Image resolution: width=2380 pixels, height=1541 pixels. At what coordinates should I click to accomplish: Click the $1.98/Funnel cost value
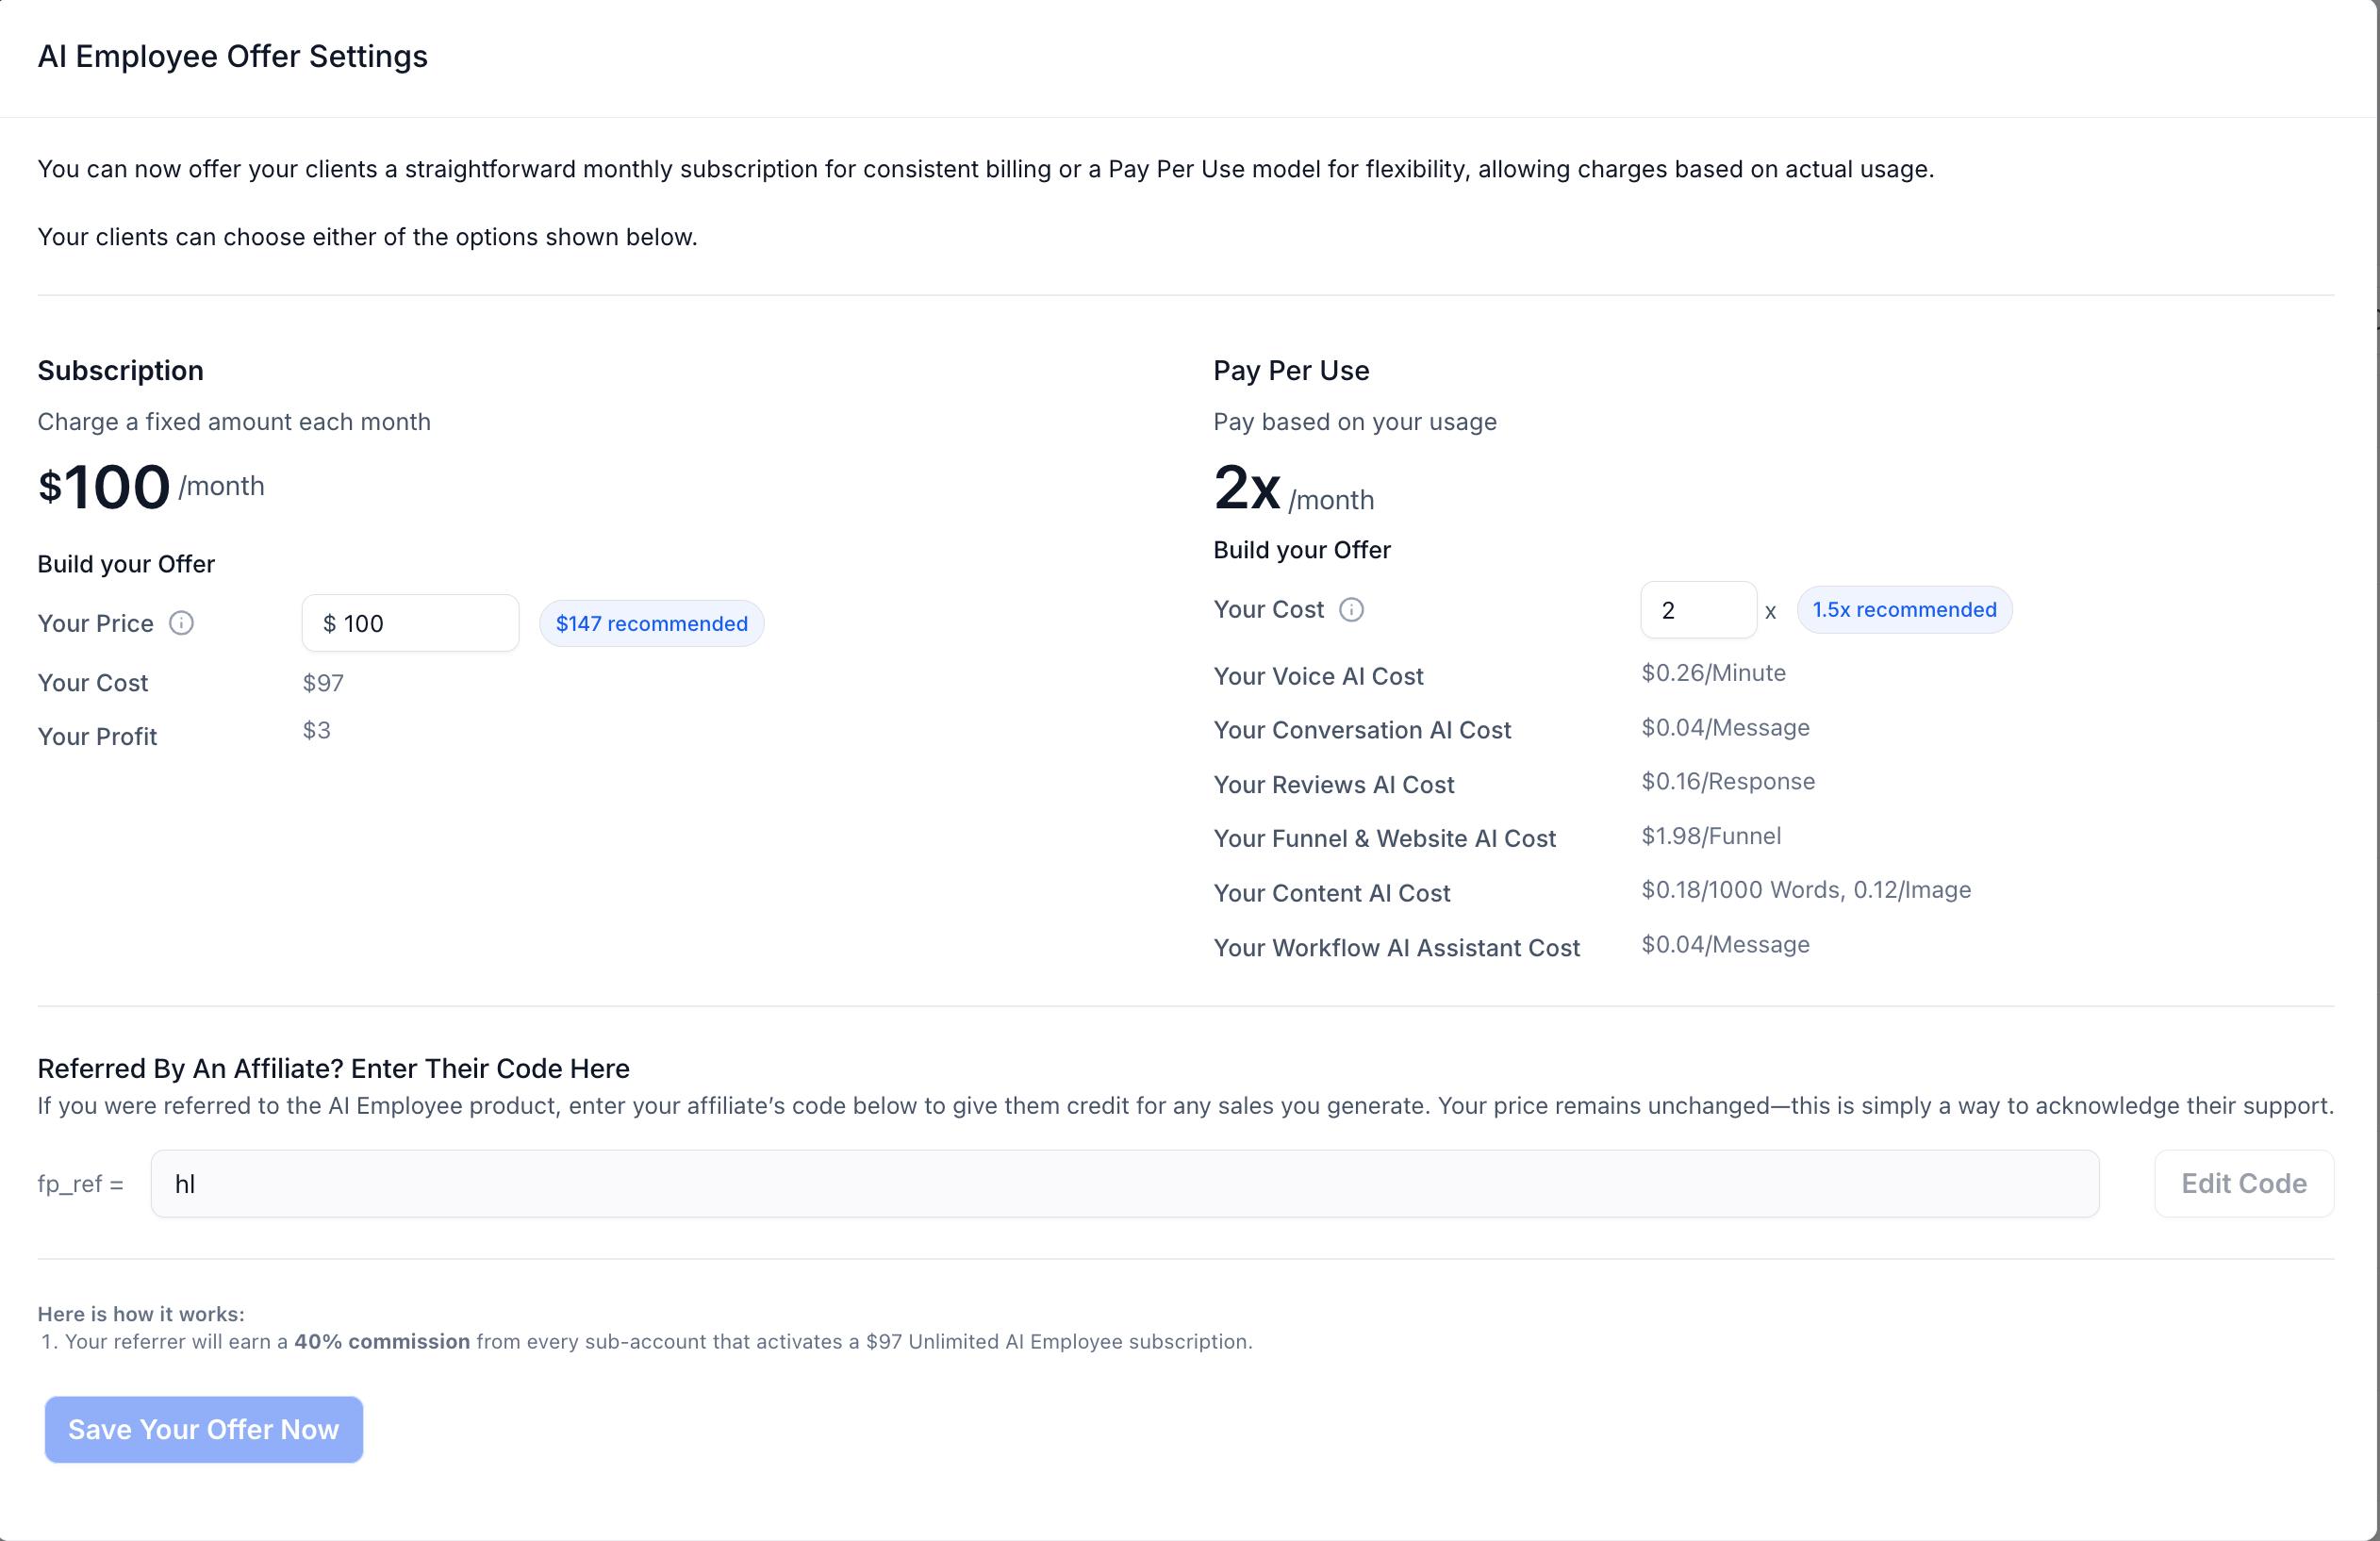click(x=1711, y=836)
